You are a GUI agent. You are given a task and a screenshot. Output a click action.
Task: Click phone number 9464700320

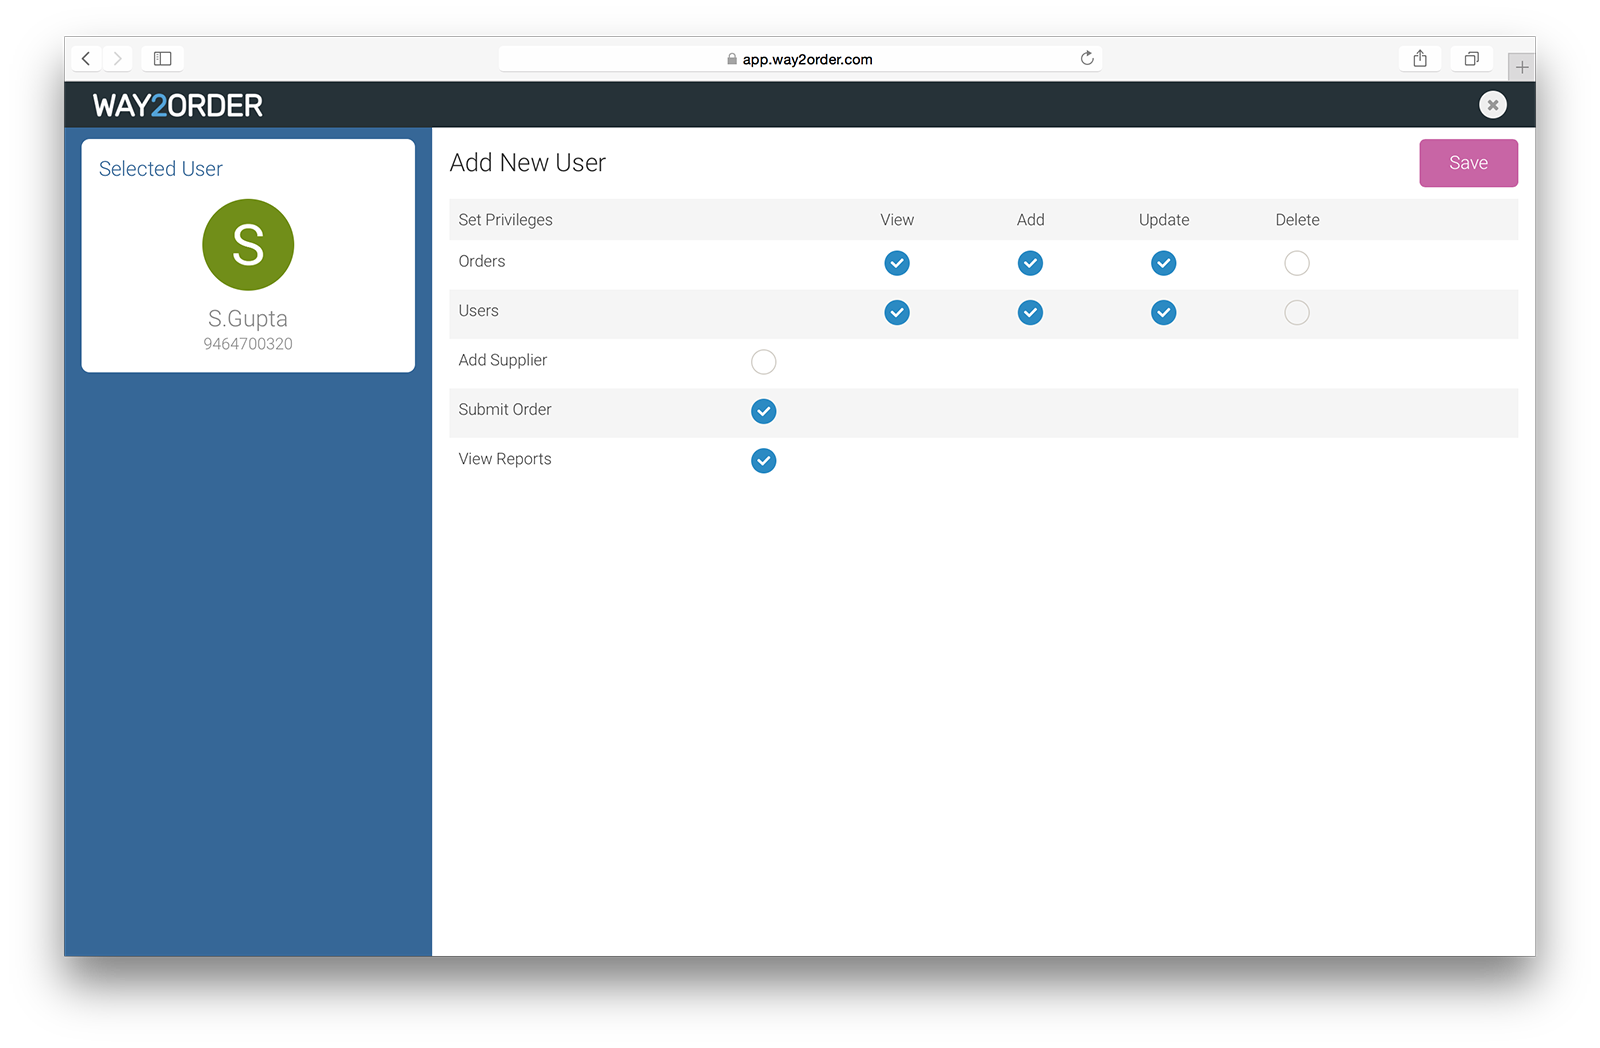248,344
